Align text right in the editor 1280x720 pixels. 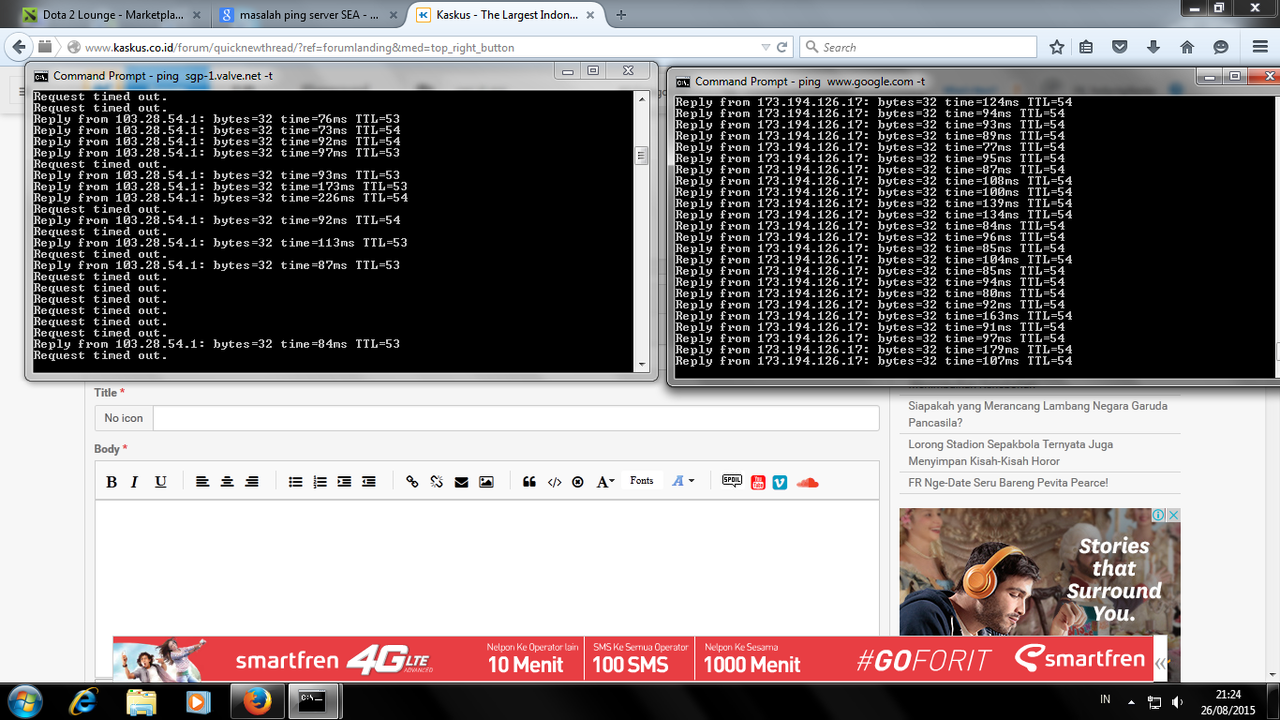tap(252, 482)
